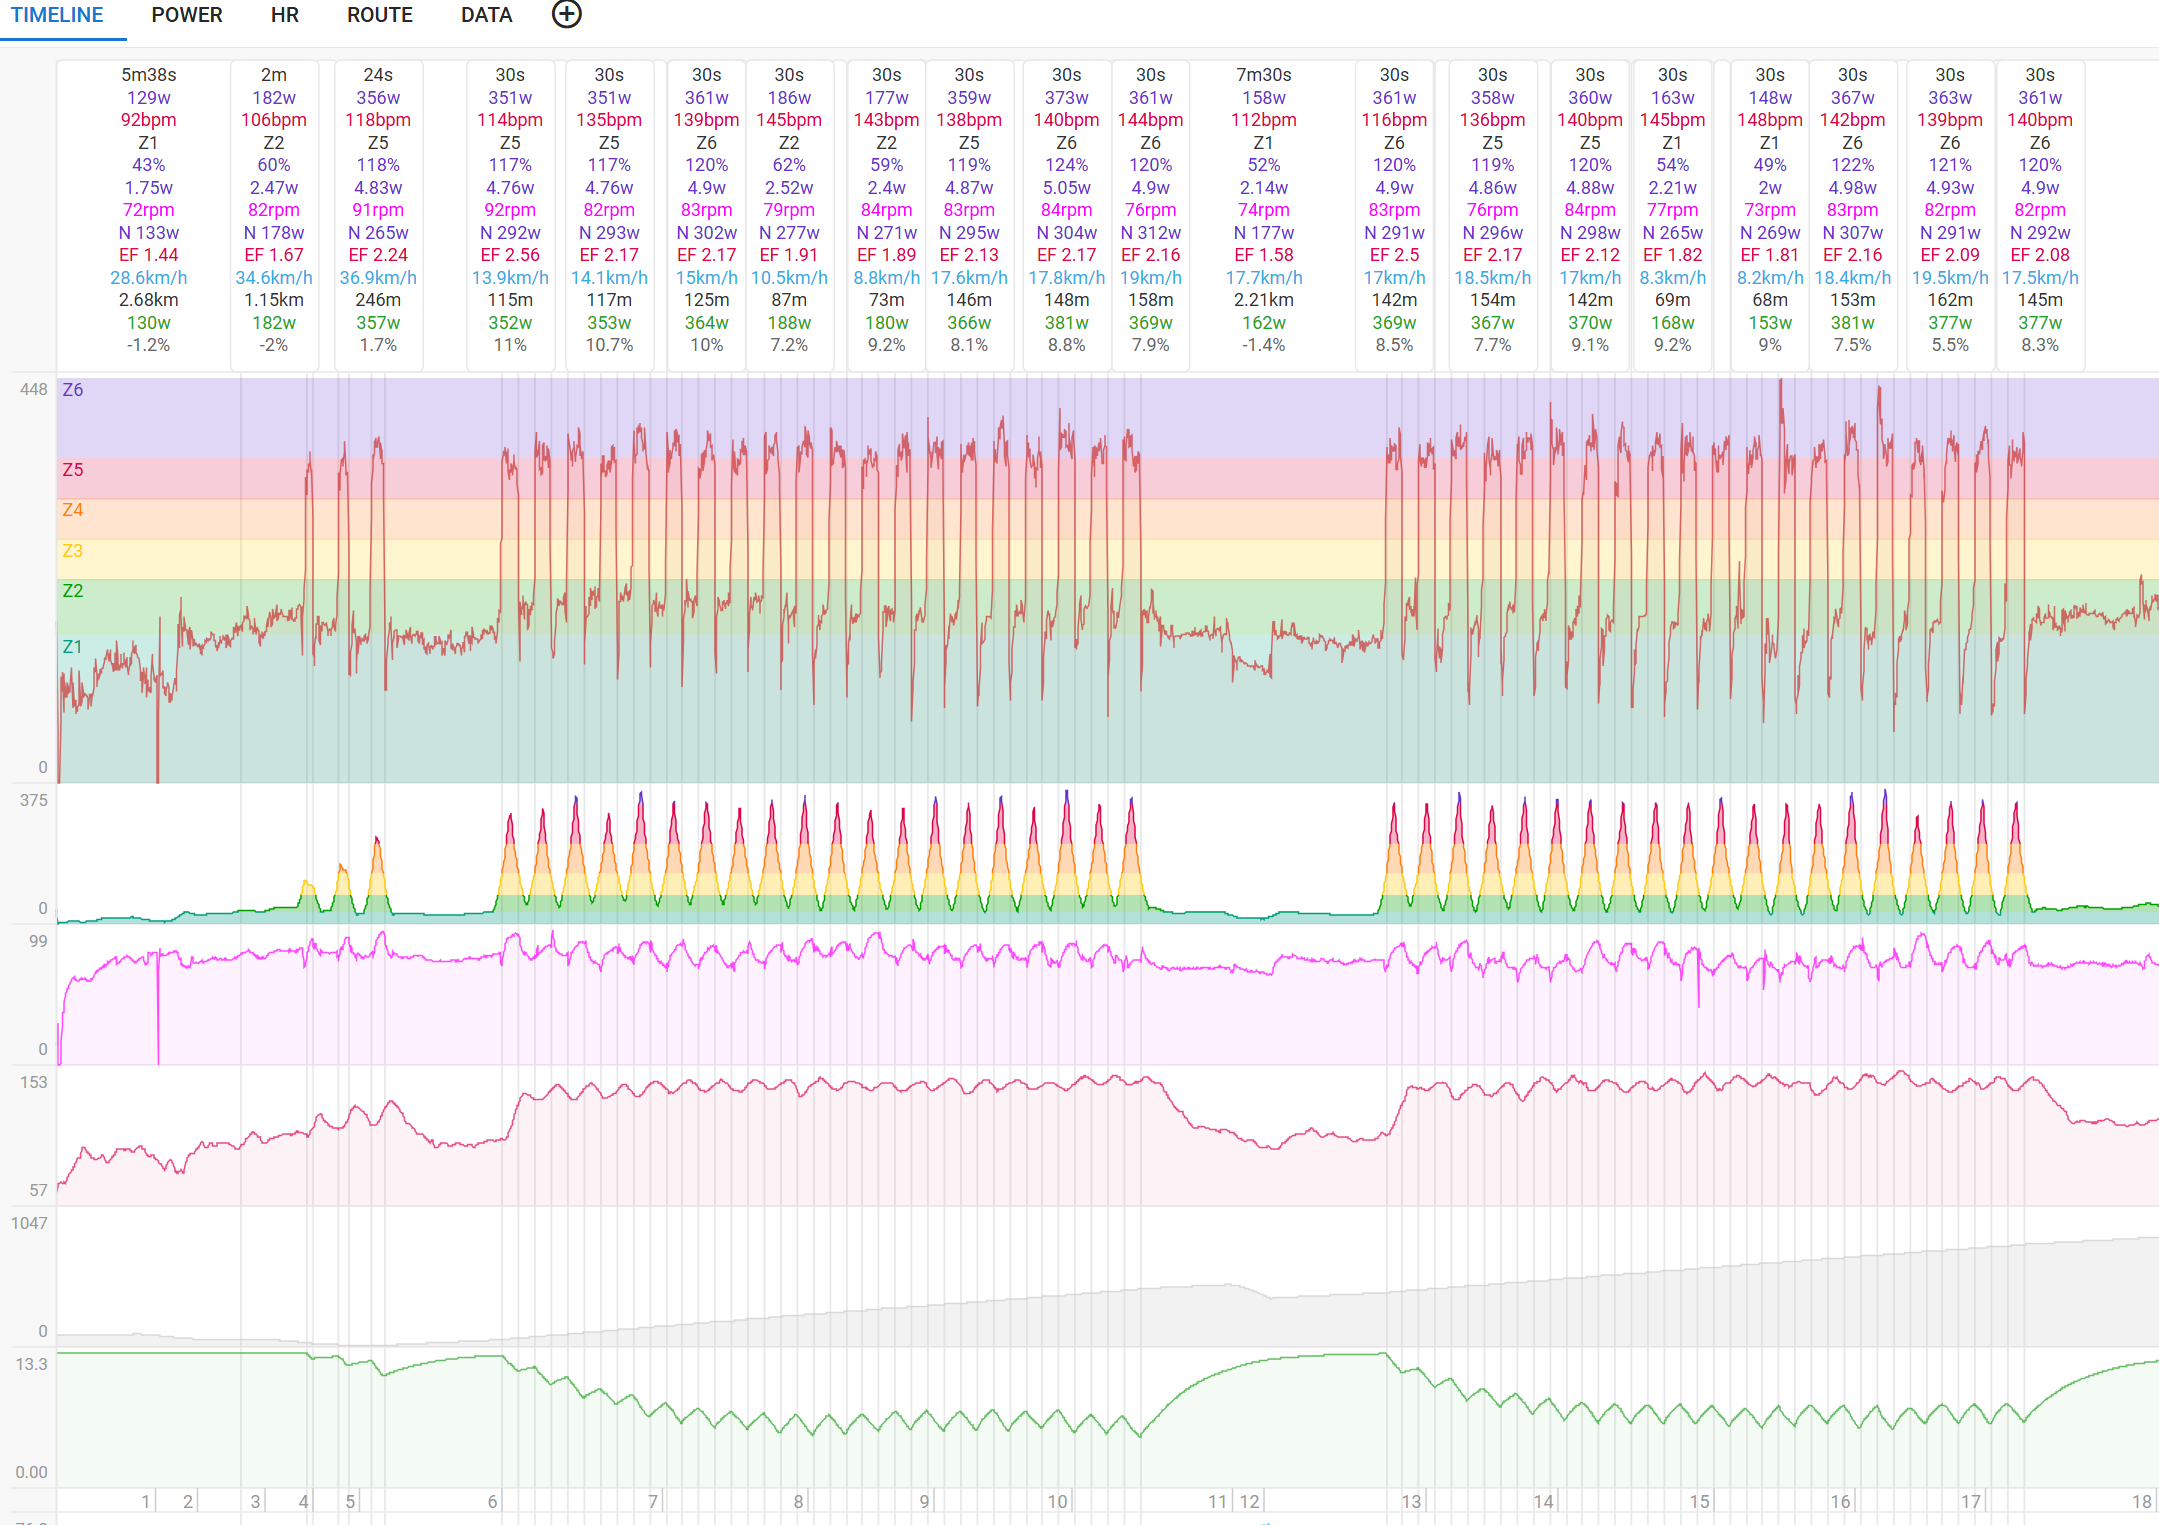Image resolution: width=2159 pixels, height=1525 pixels.
Task: Click the Z5 zone band label
Action: [73, 470]
